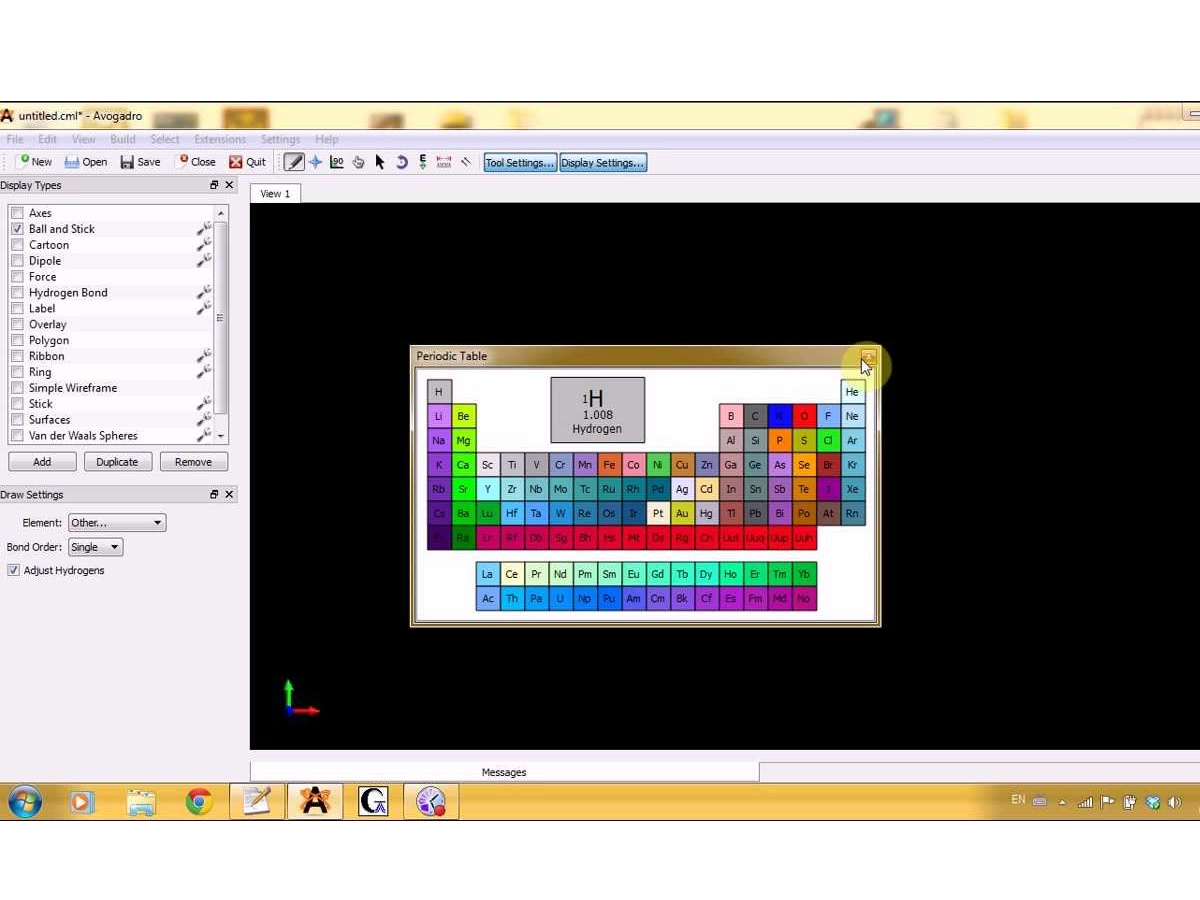Select the Navigate tool star icon
Image resolution: width=1200 pixels, height=900 pixels.
315,162
